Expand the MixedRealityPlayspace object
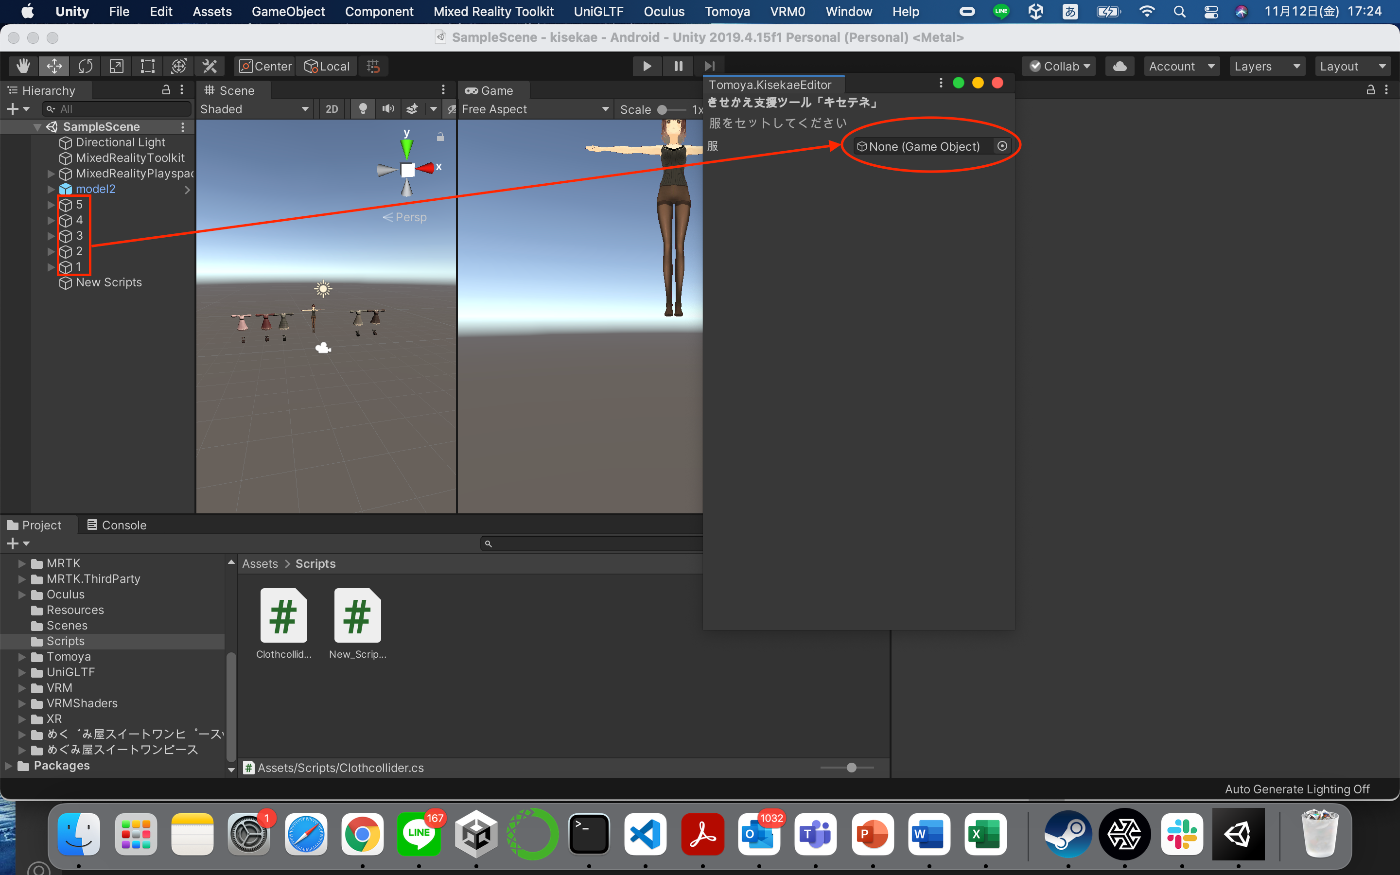Viewport: 1400px width, 875px height. coord(52,174)
